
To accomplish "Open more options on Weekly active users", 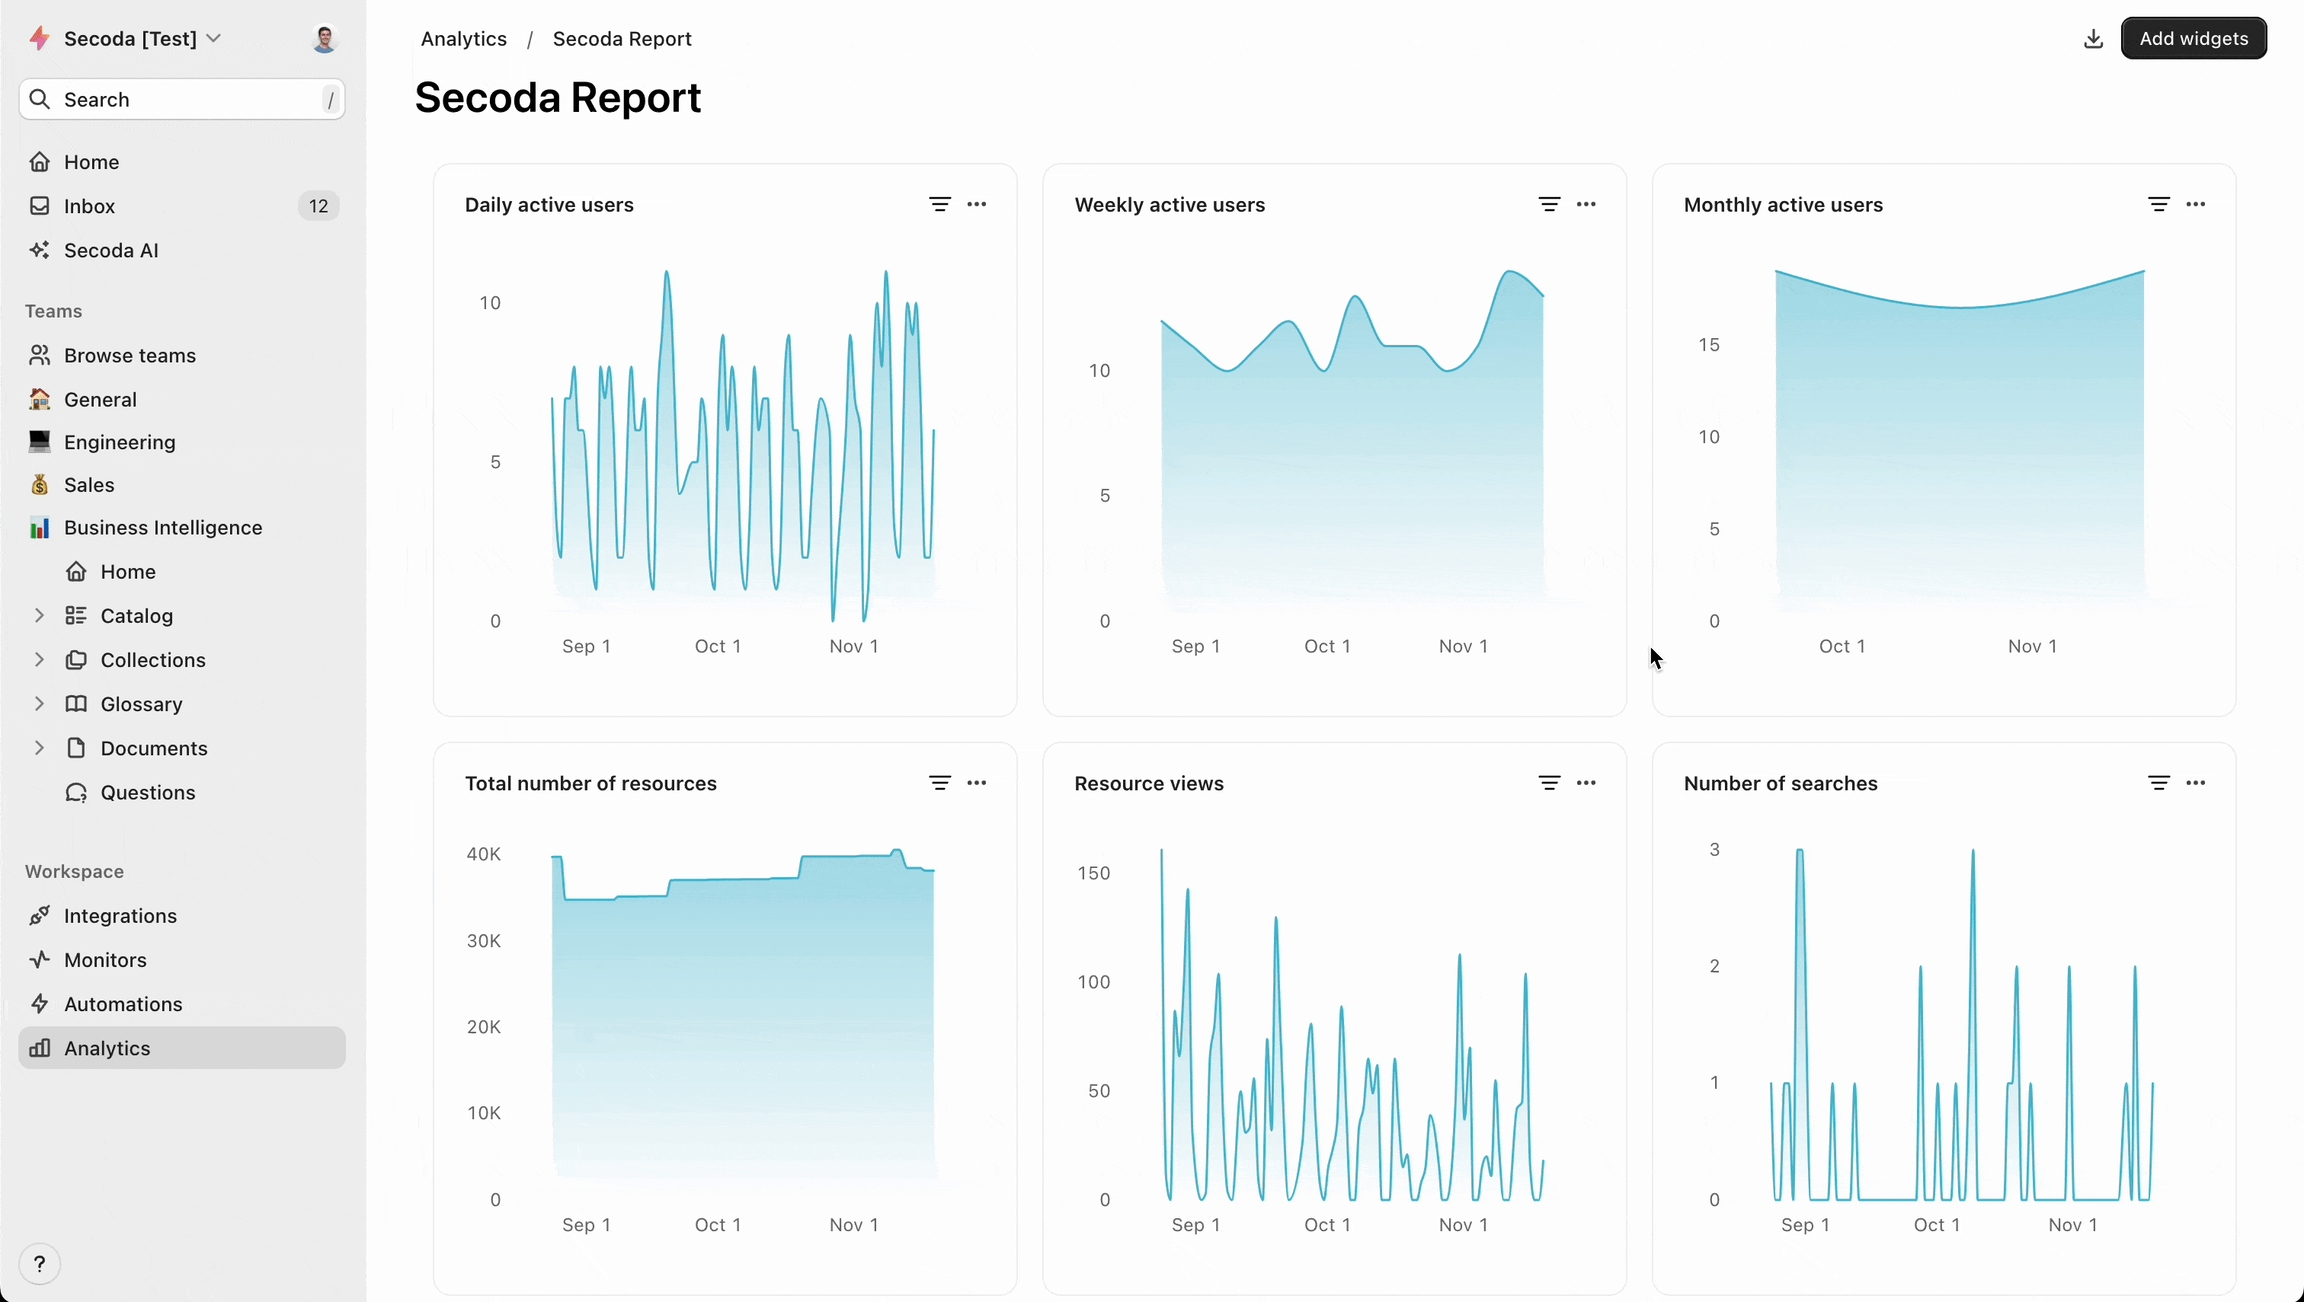I will 1586,204.
